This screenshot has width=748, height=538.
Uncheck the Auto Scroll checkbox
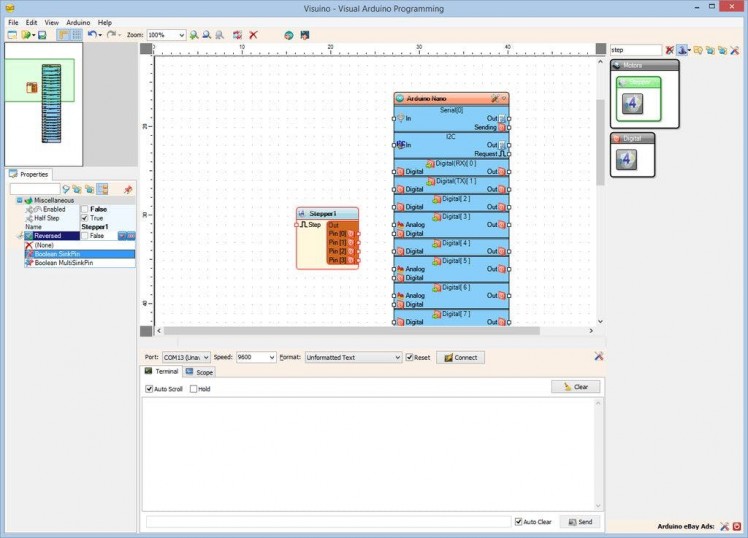[150, 388]
